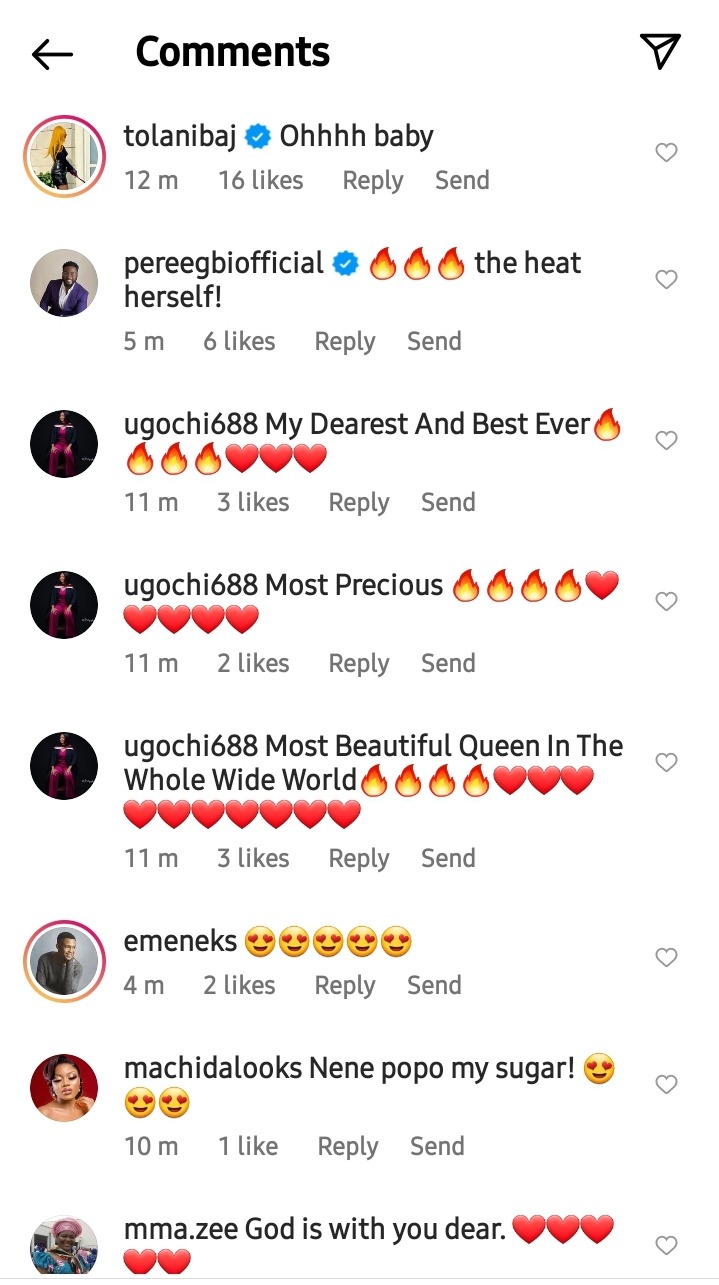Like ugochi688's 'My Dearest' comment heart

(x=666, y=441)
